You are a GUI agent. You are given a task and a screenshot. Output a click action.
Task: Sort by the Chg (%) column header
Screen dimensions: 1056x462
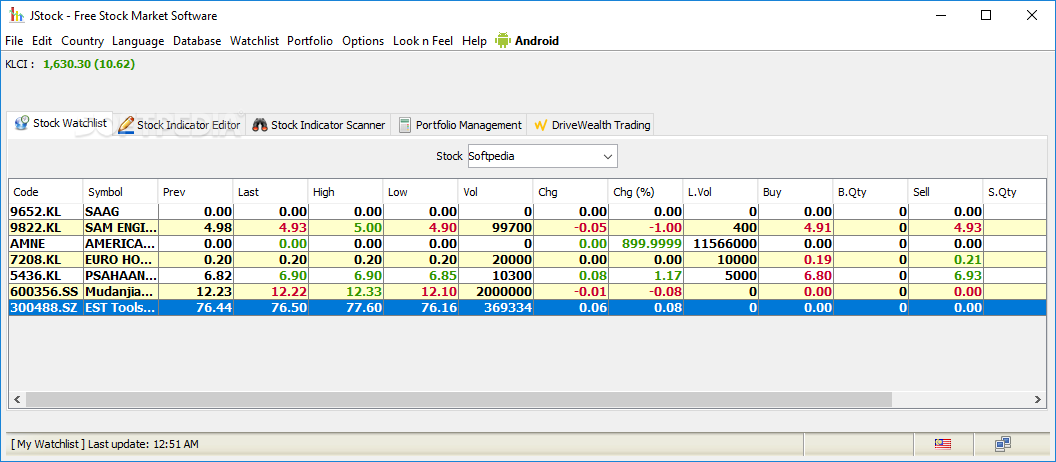646,192
